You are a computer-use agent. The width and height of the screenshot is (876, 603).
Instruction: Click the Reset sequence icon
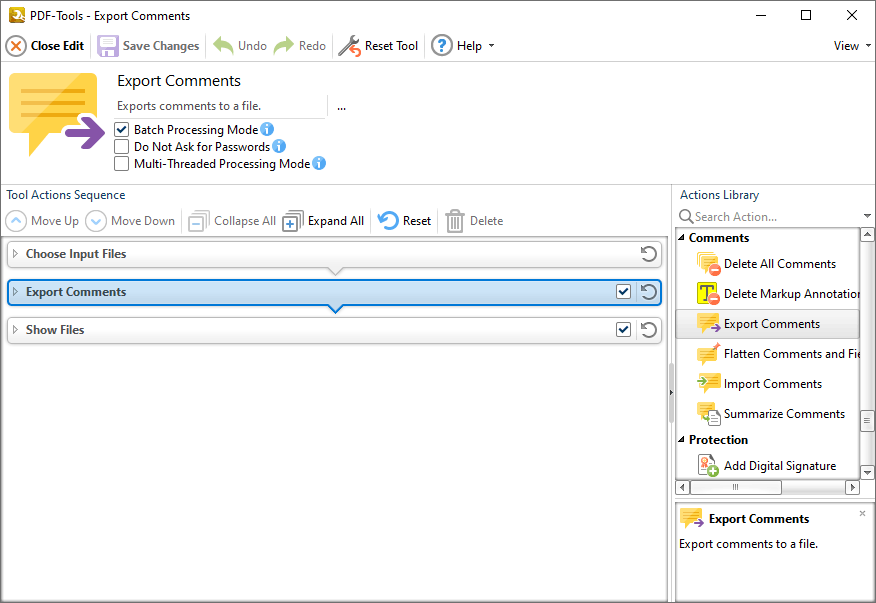[388, 221]
